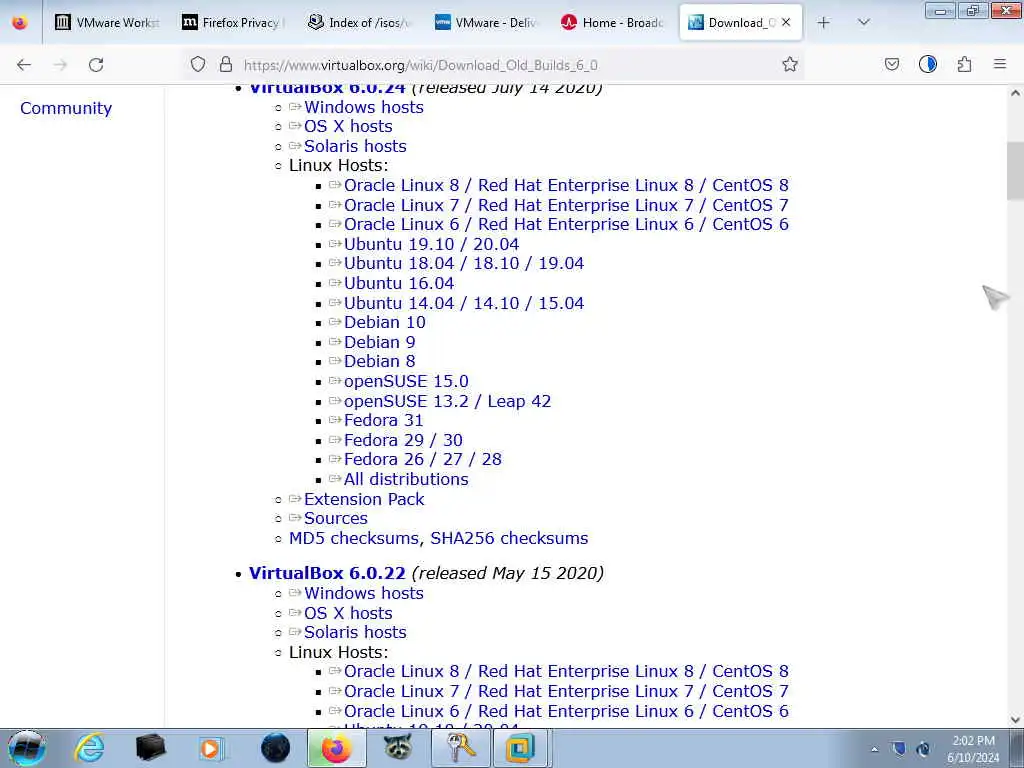Screen dimensions: 1024x768
Task: Switch to the Firefox Privacy tab
Action: (231, 23)
